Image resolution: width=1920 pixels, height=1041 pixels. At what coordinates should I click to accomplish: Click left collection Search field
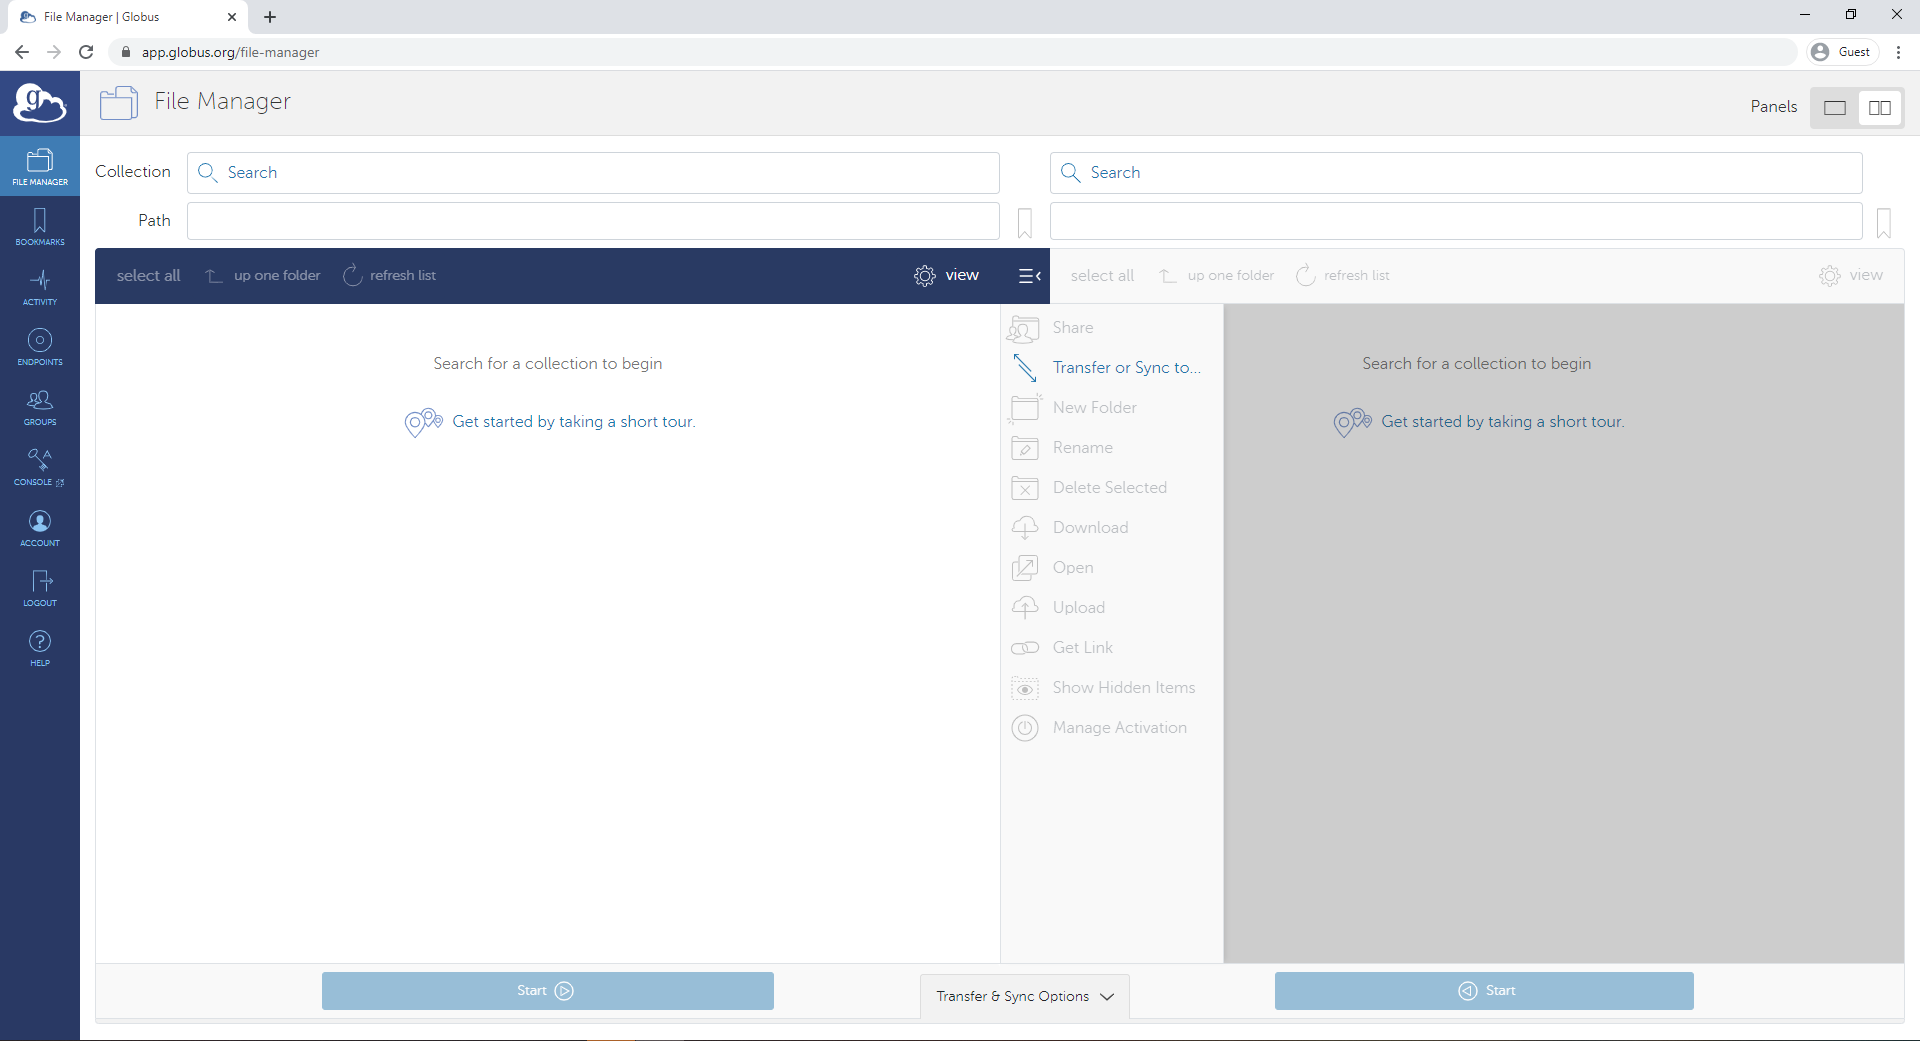point(593,173)
